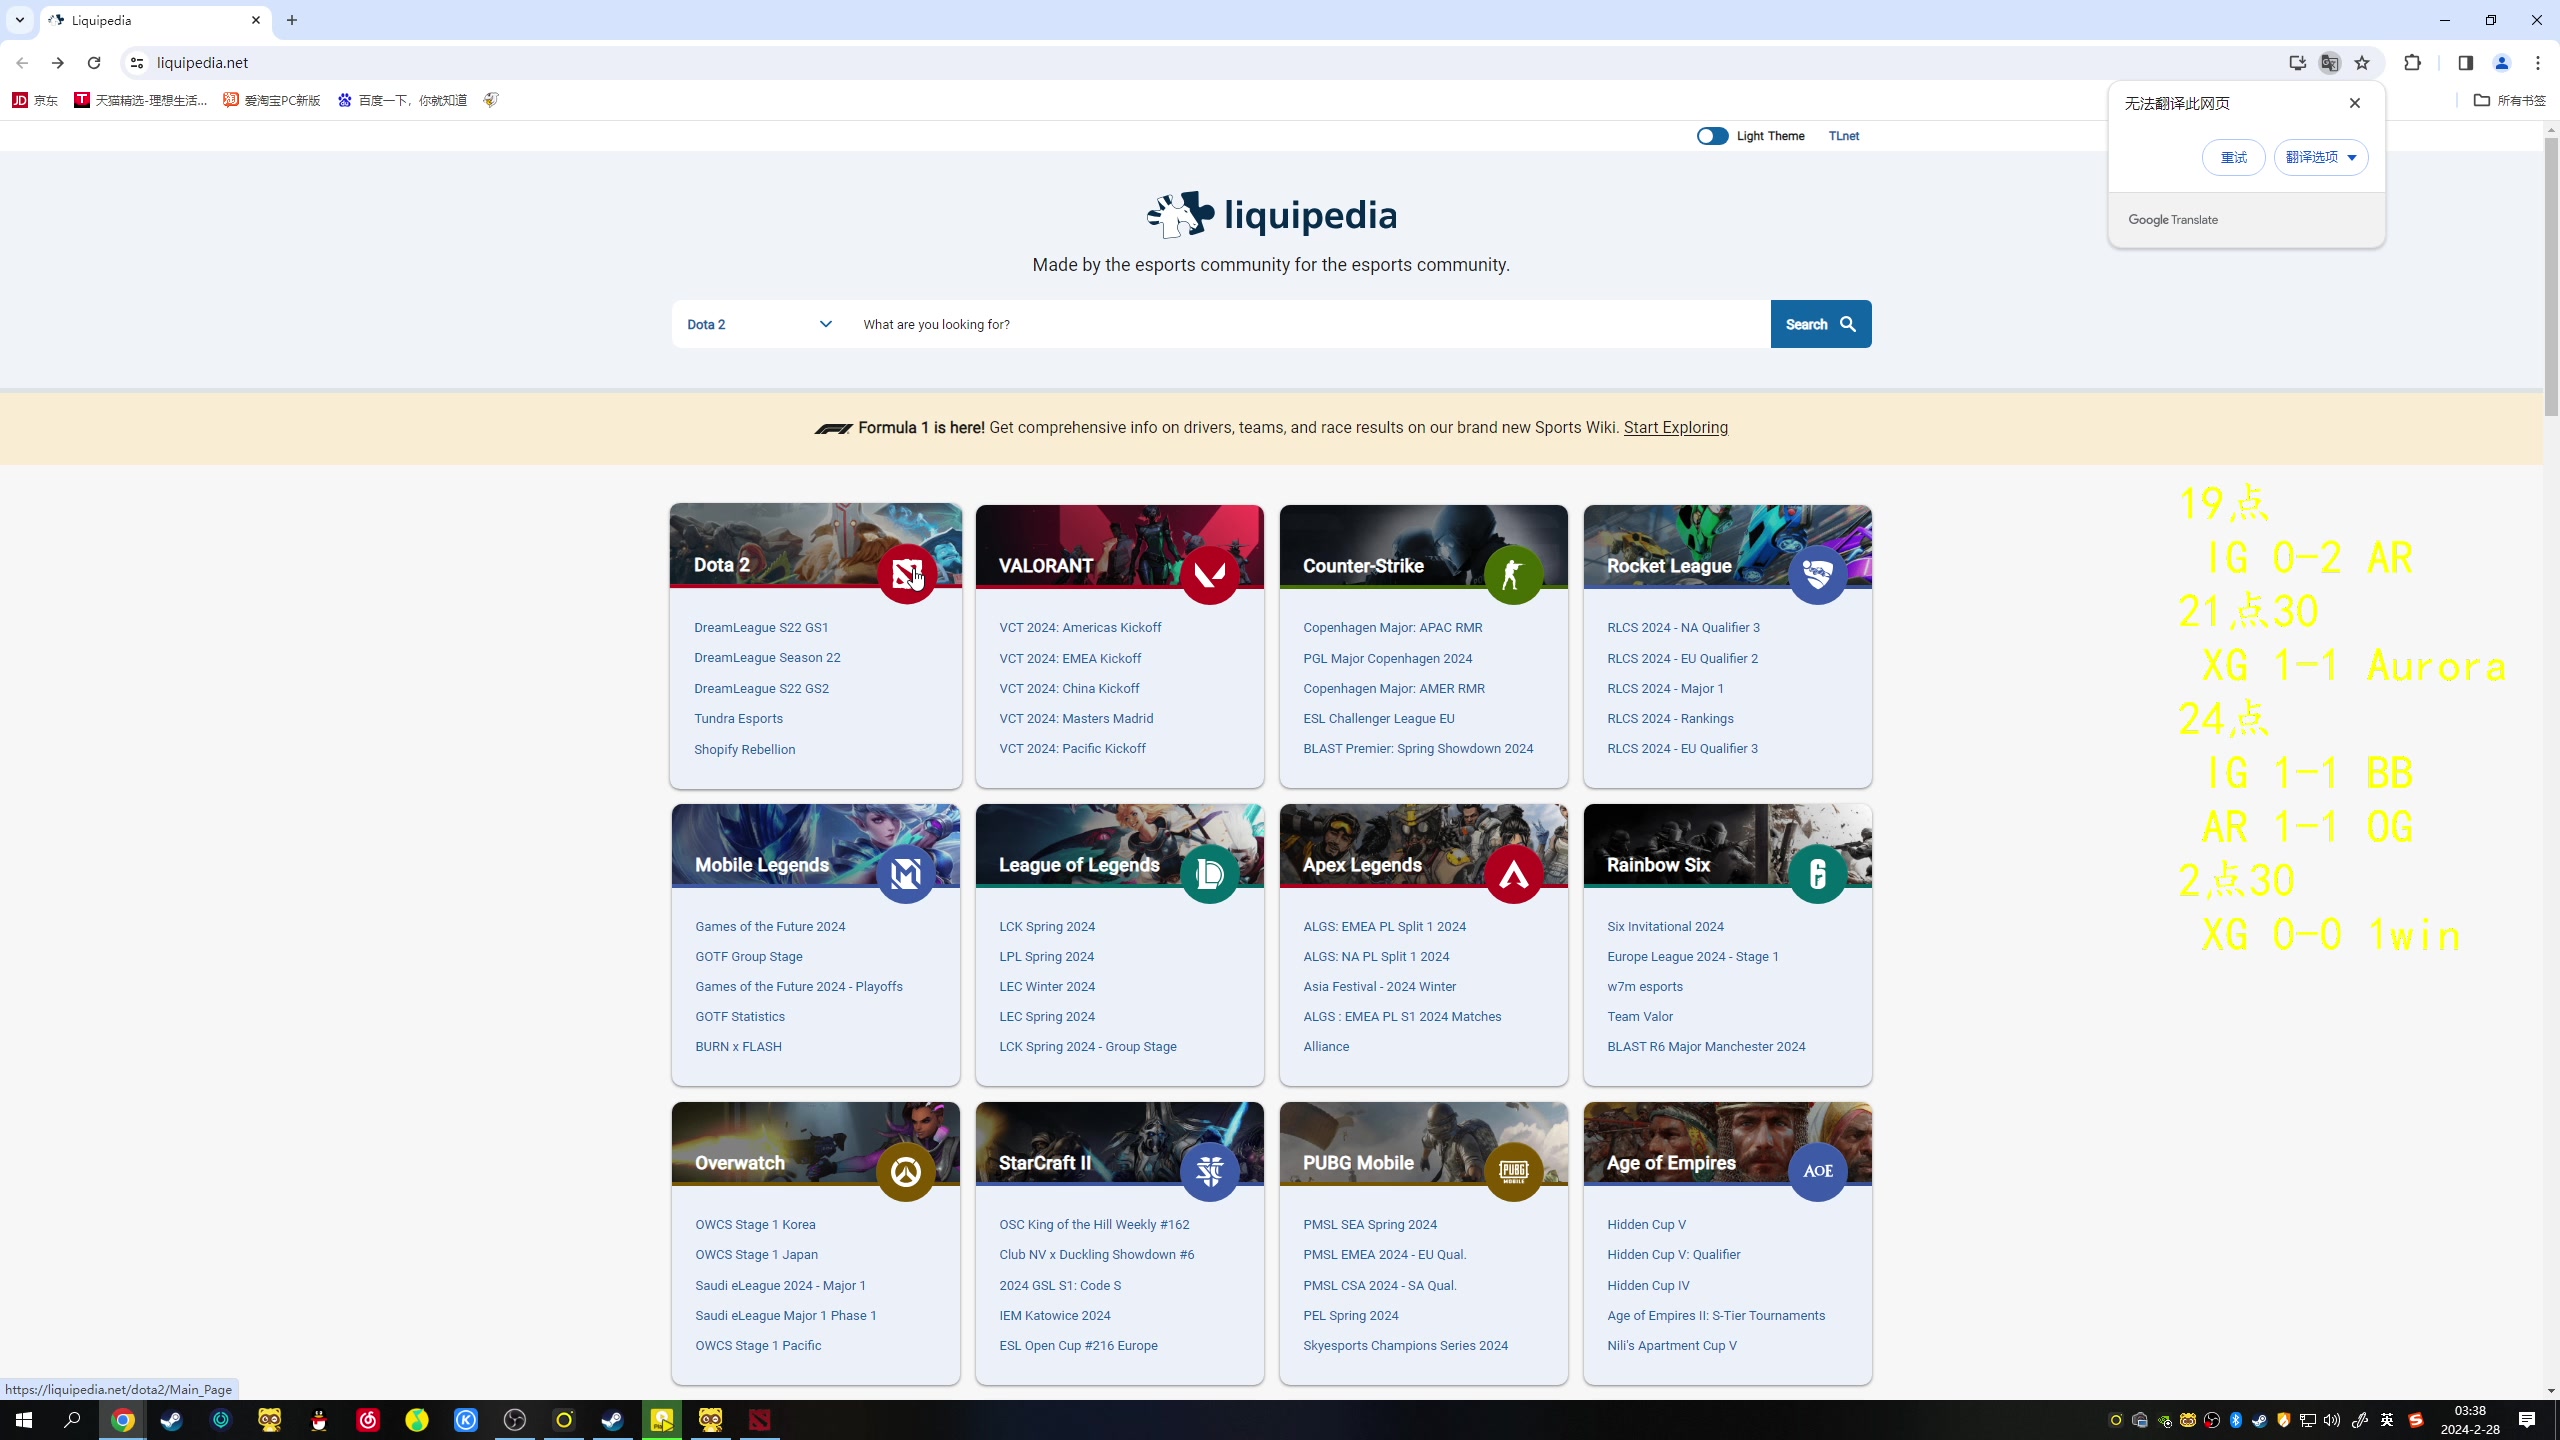Bookmark this page with the star icon
Viewport: 2560px width, 1440px height.
[x=2362, y=63]
